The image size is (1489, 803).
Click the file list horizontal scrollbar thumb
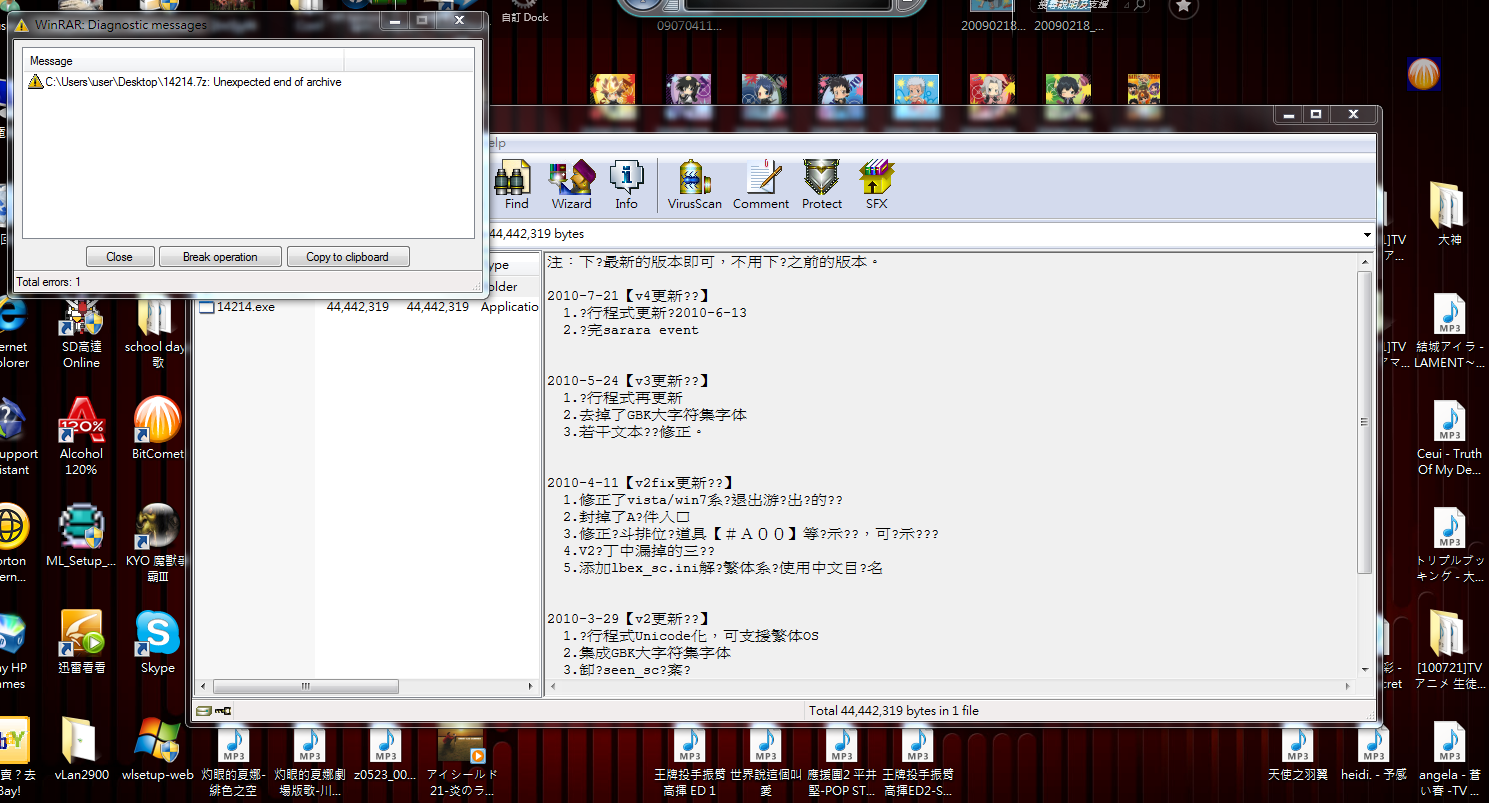point(305,687)
